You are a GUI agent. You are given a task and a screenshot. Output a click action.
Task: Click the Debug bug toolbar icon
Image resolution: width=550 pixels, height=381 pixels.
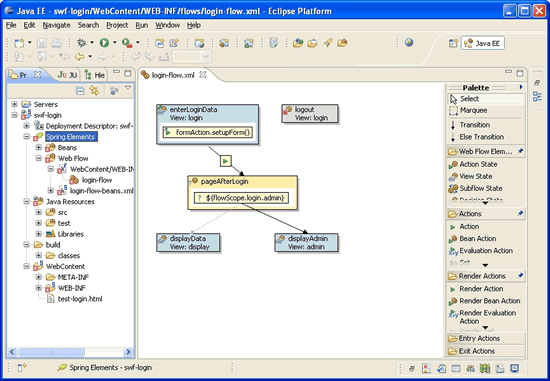81,43
